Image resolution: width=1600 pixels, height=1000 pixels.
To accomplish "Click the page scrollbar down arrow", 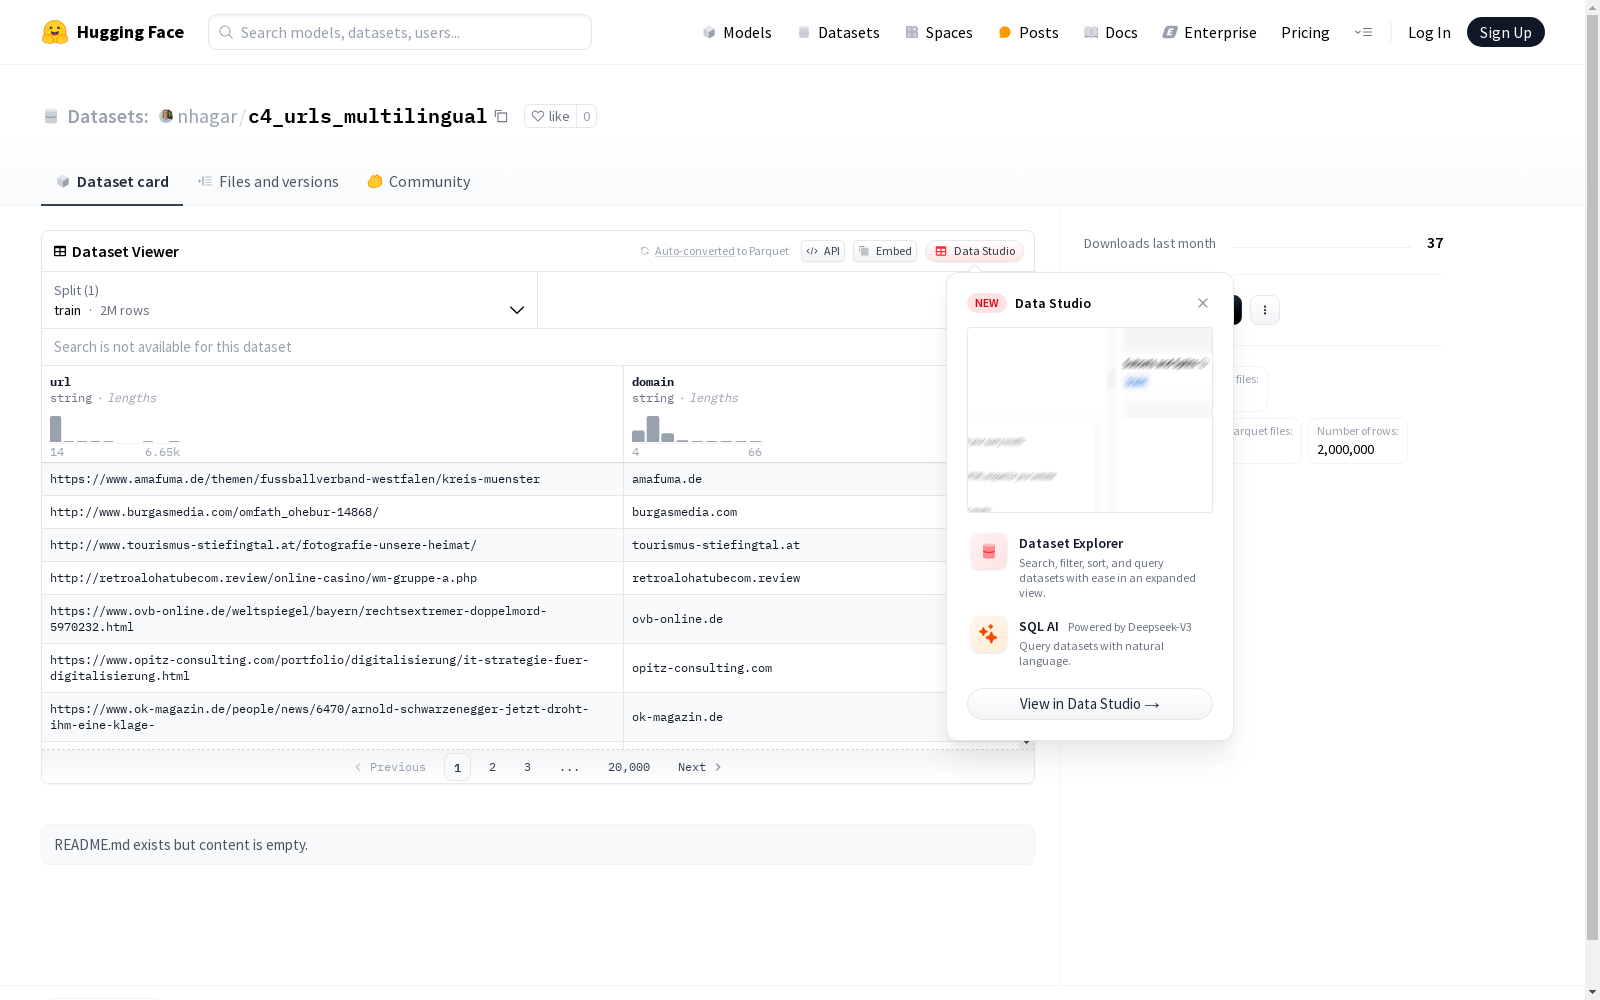I will click(1592, 992).
